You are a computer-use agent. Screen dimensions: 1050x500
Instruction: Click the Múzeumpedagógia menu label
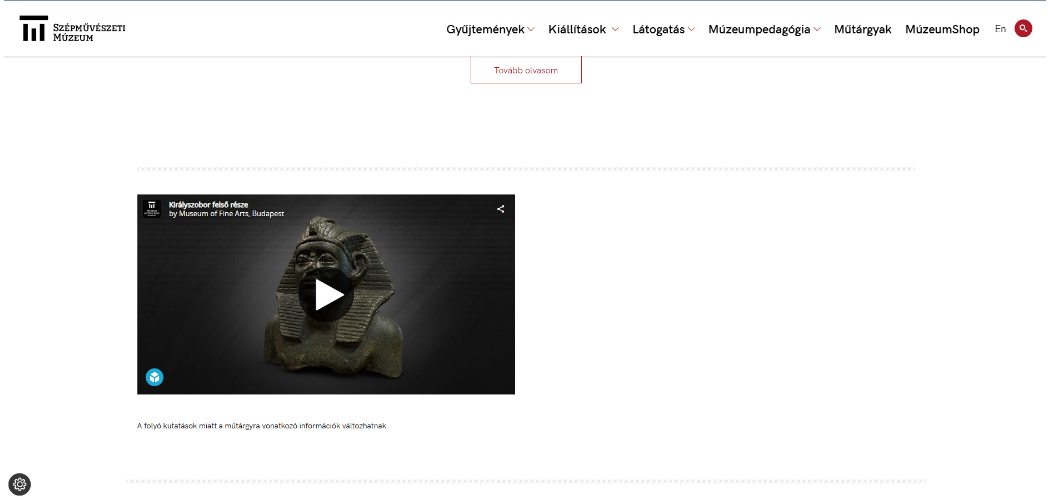(759, 30)
